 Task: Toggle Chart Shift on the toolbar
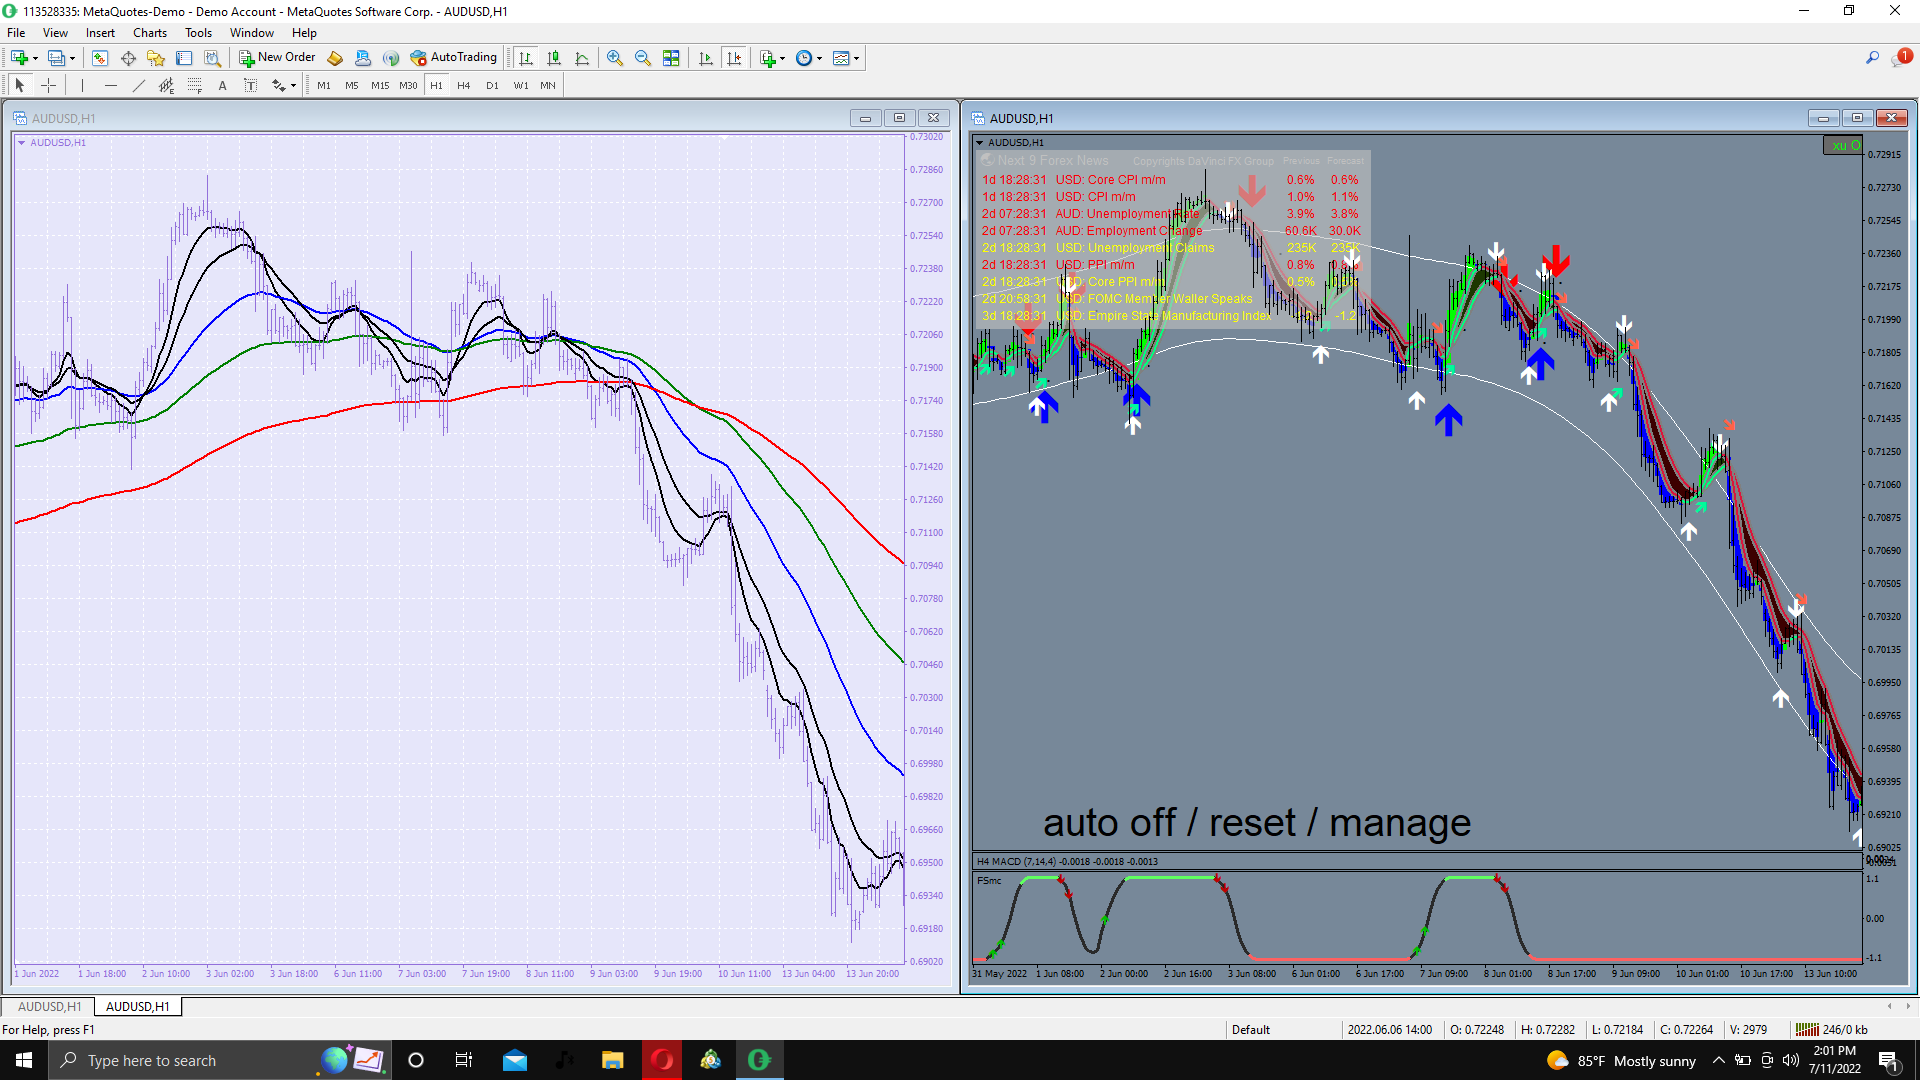[x=734, y=58]
